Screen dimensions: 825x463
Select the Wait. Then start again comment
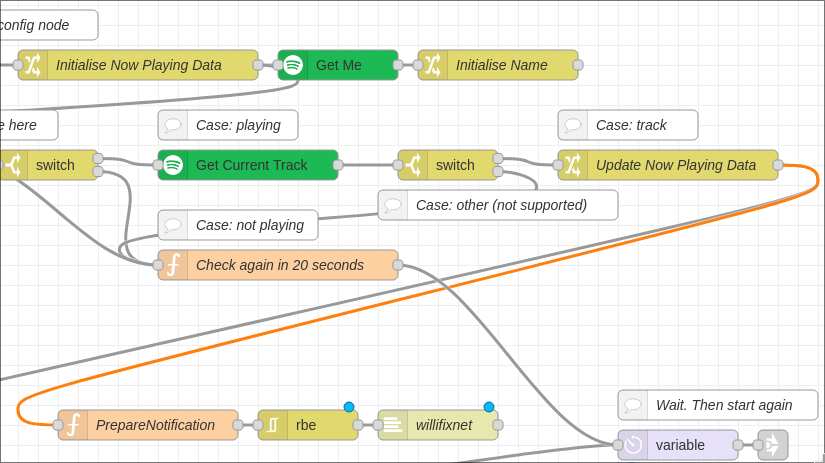pyautogui.click(x=718, y=405)
